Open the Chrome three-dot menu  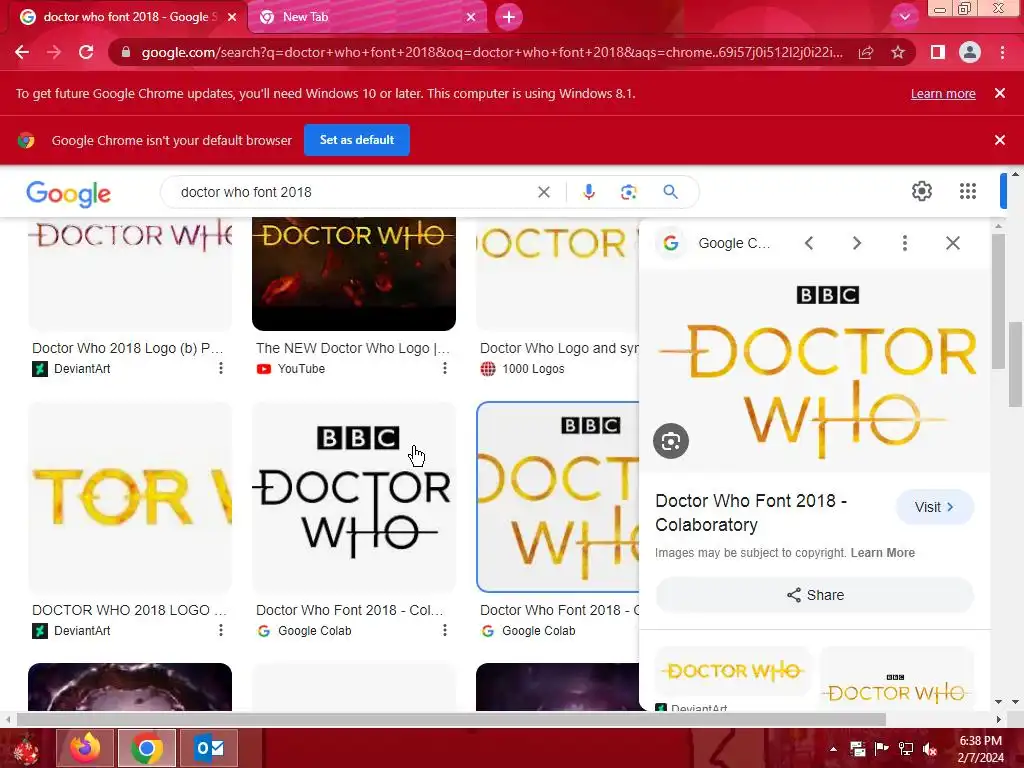(x=1002, y=52)
